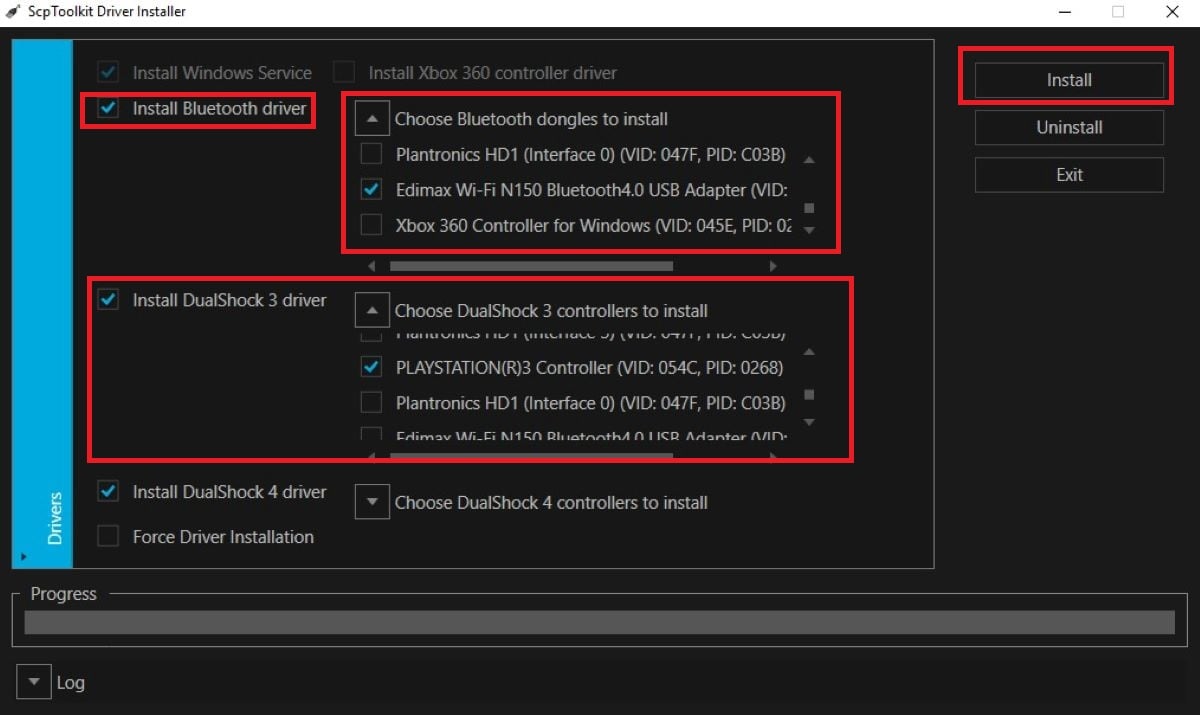This screenshot has width=1200, height=715.
Task: Uncheck Install Bluetooth driver checkbox
Action: (109, 108)
